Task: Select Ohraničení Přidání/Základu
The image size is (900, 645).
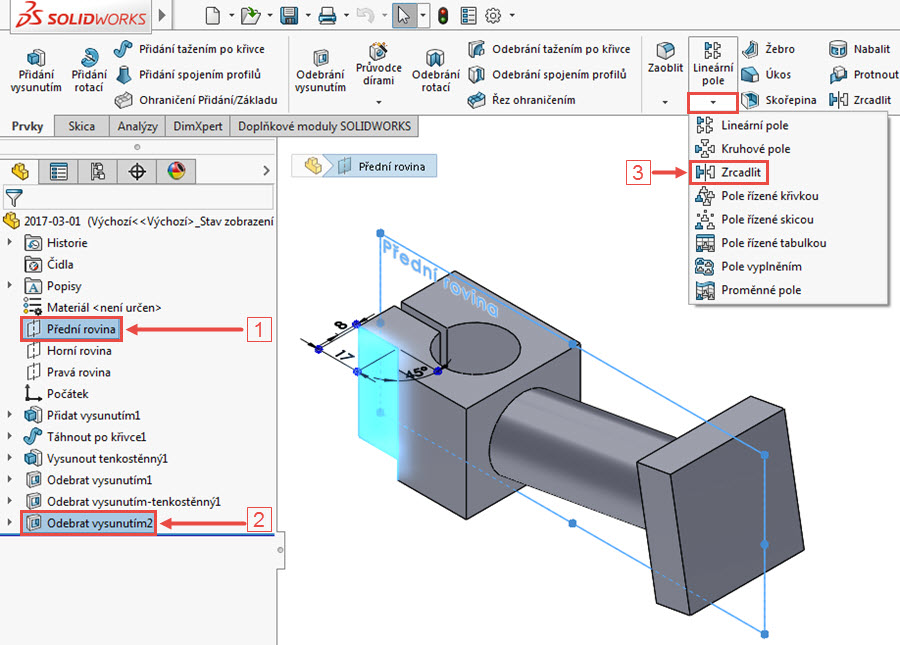Action: point(196,100)
